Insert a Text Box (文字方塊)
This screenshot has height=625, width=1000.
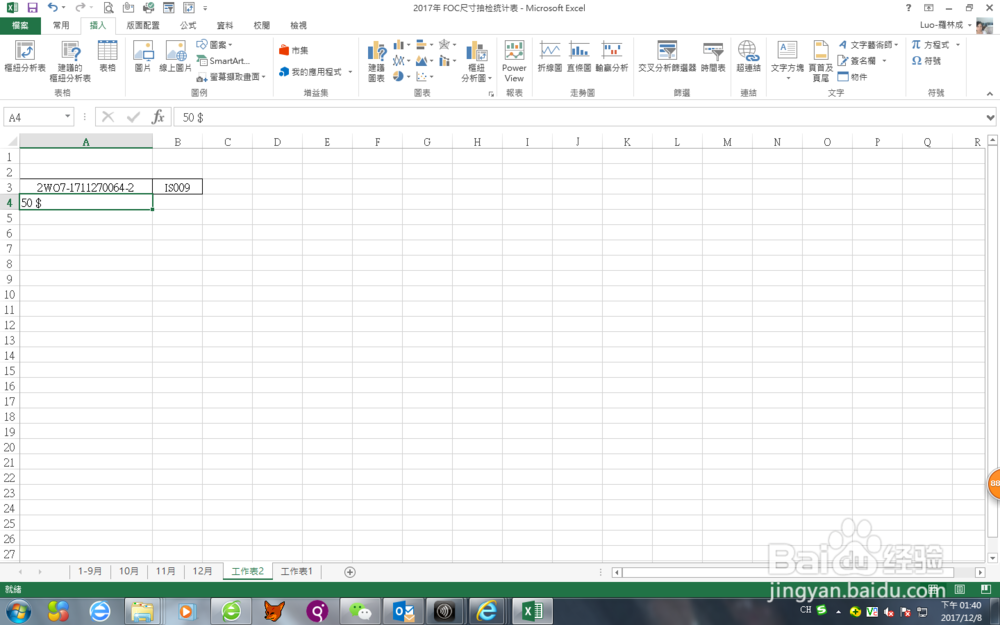click(787, 61)
